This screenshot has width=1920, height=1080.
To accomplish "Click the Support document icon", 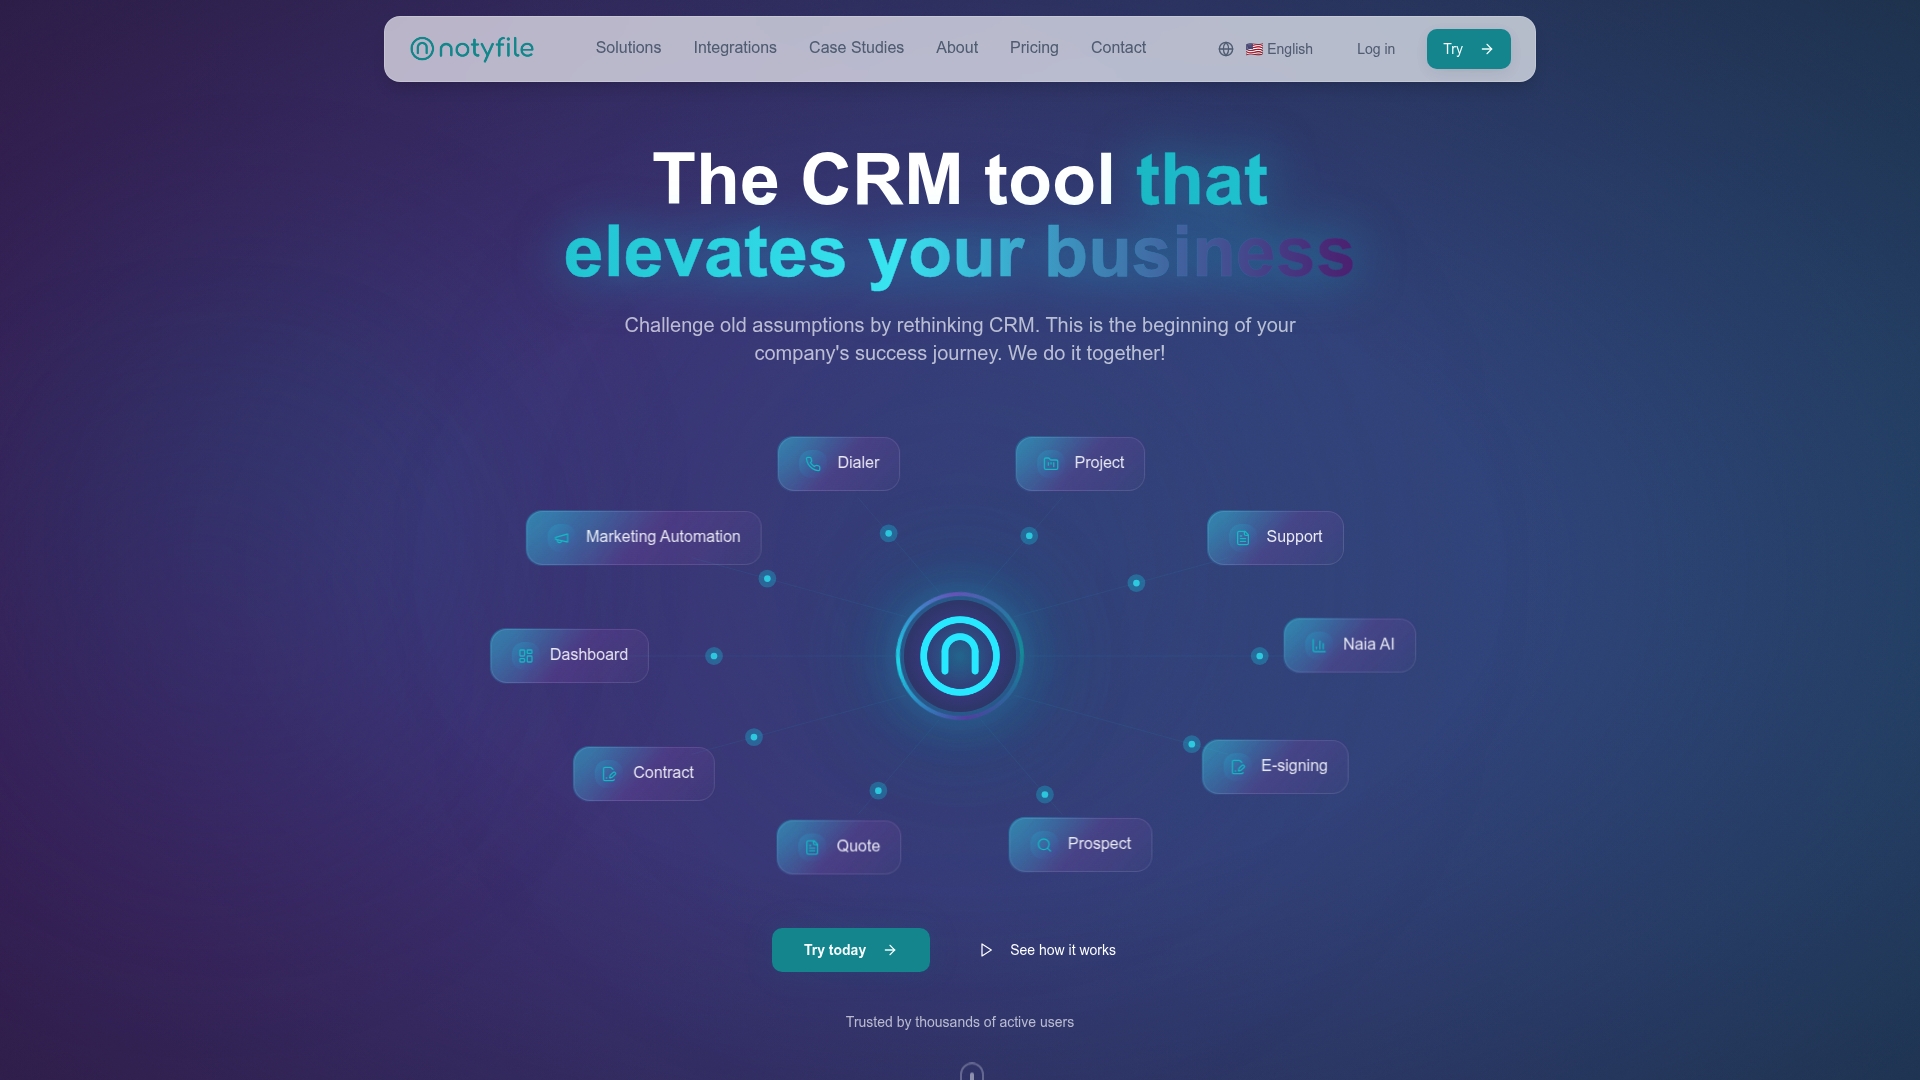I will (1242, 538).
